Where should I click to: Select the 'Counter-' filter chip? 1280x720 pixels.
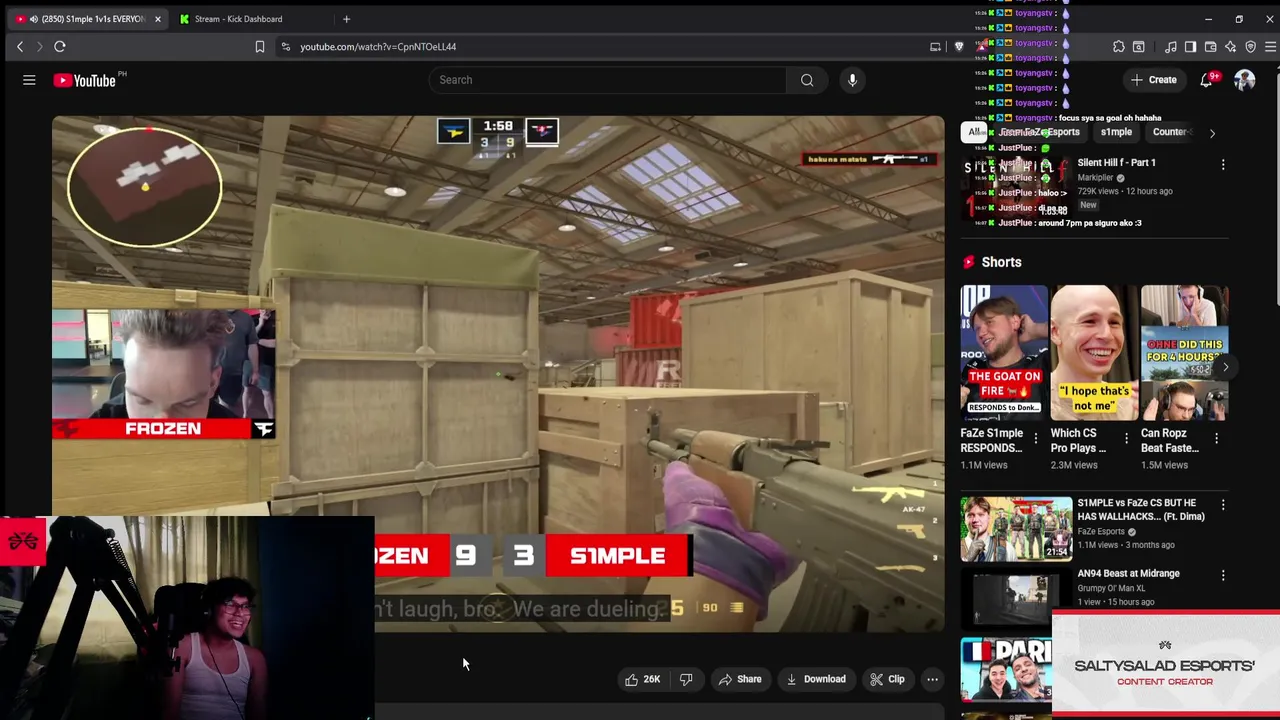click(1171, 132)
